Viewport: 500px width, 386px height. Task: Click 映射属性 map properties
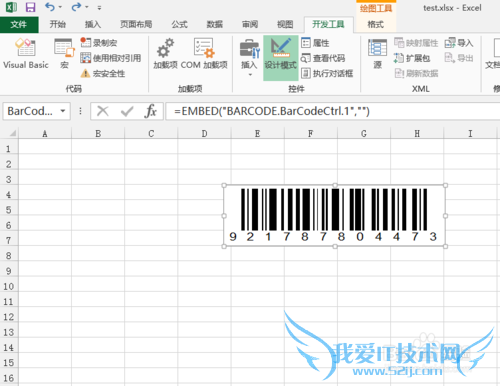click(416, 43)
